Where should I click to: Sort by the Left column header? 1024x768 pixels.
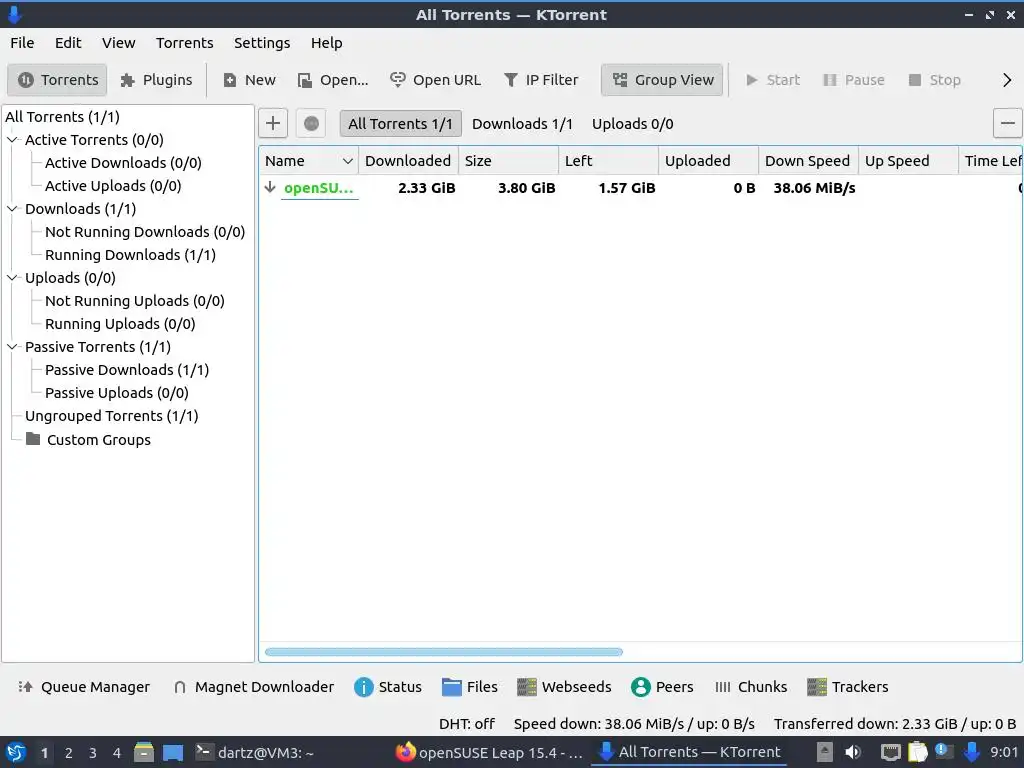(608, 161)
